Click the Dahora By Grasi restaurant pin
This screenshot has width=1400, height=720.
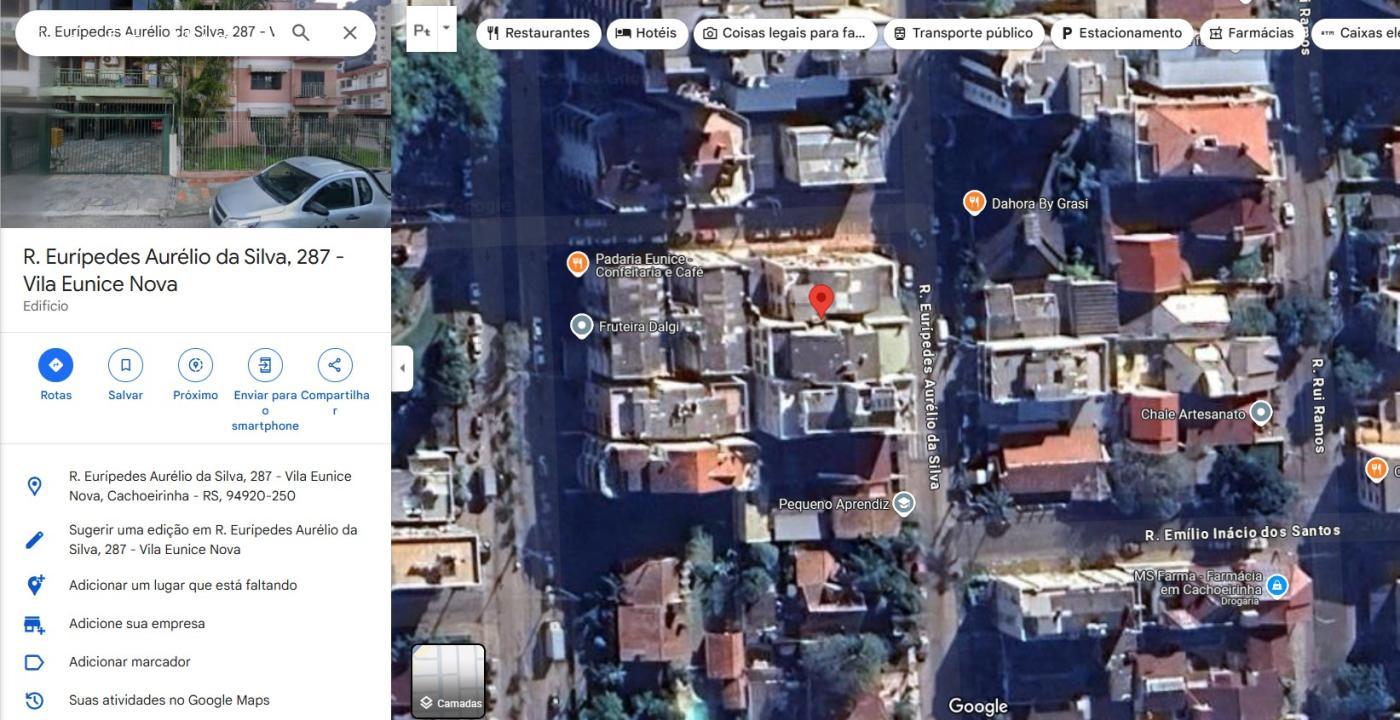click(x=974, y=202)
